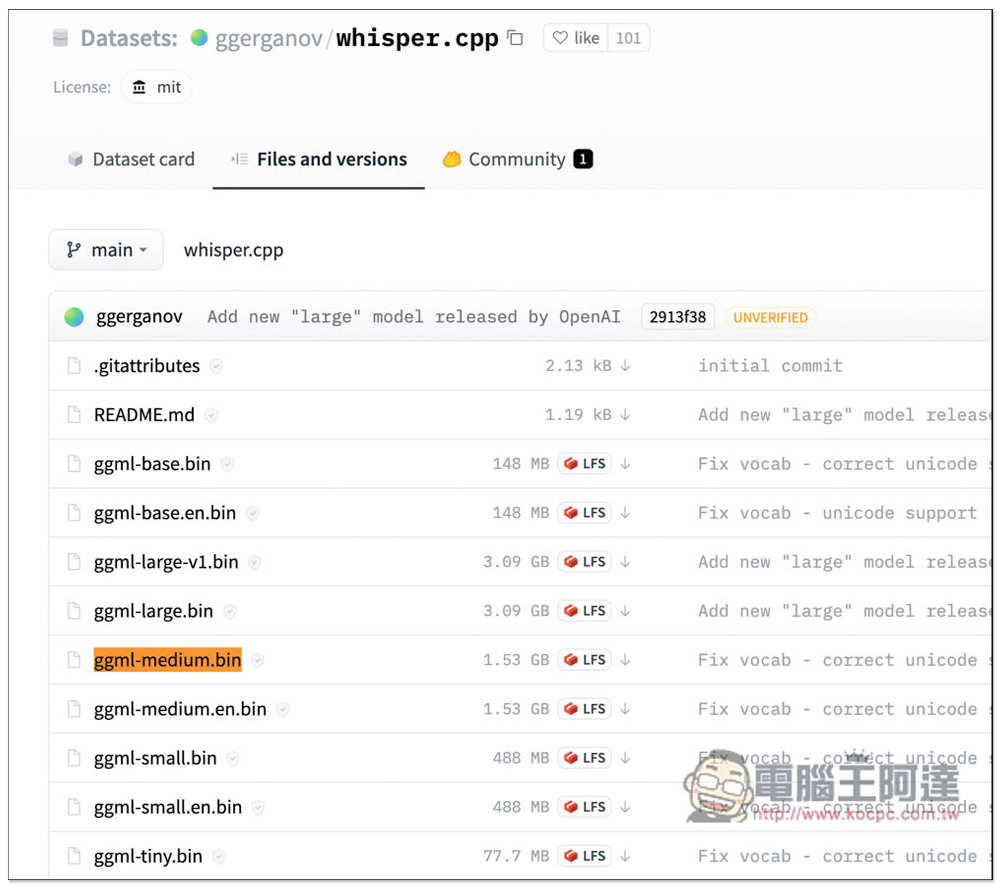The image size is (1000, 890).
Task: Download README.md via its arrow icon
Action: [x=625, y=414]
